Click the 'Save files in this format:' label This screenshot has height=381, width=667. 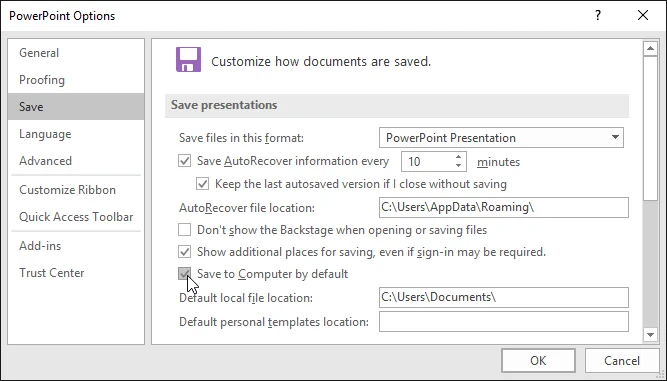tap(242, 138)
